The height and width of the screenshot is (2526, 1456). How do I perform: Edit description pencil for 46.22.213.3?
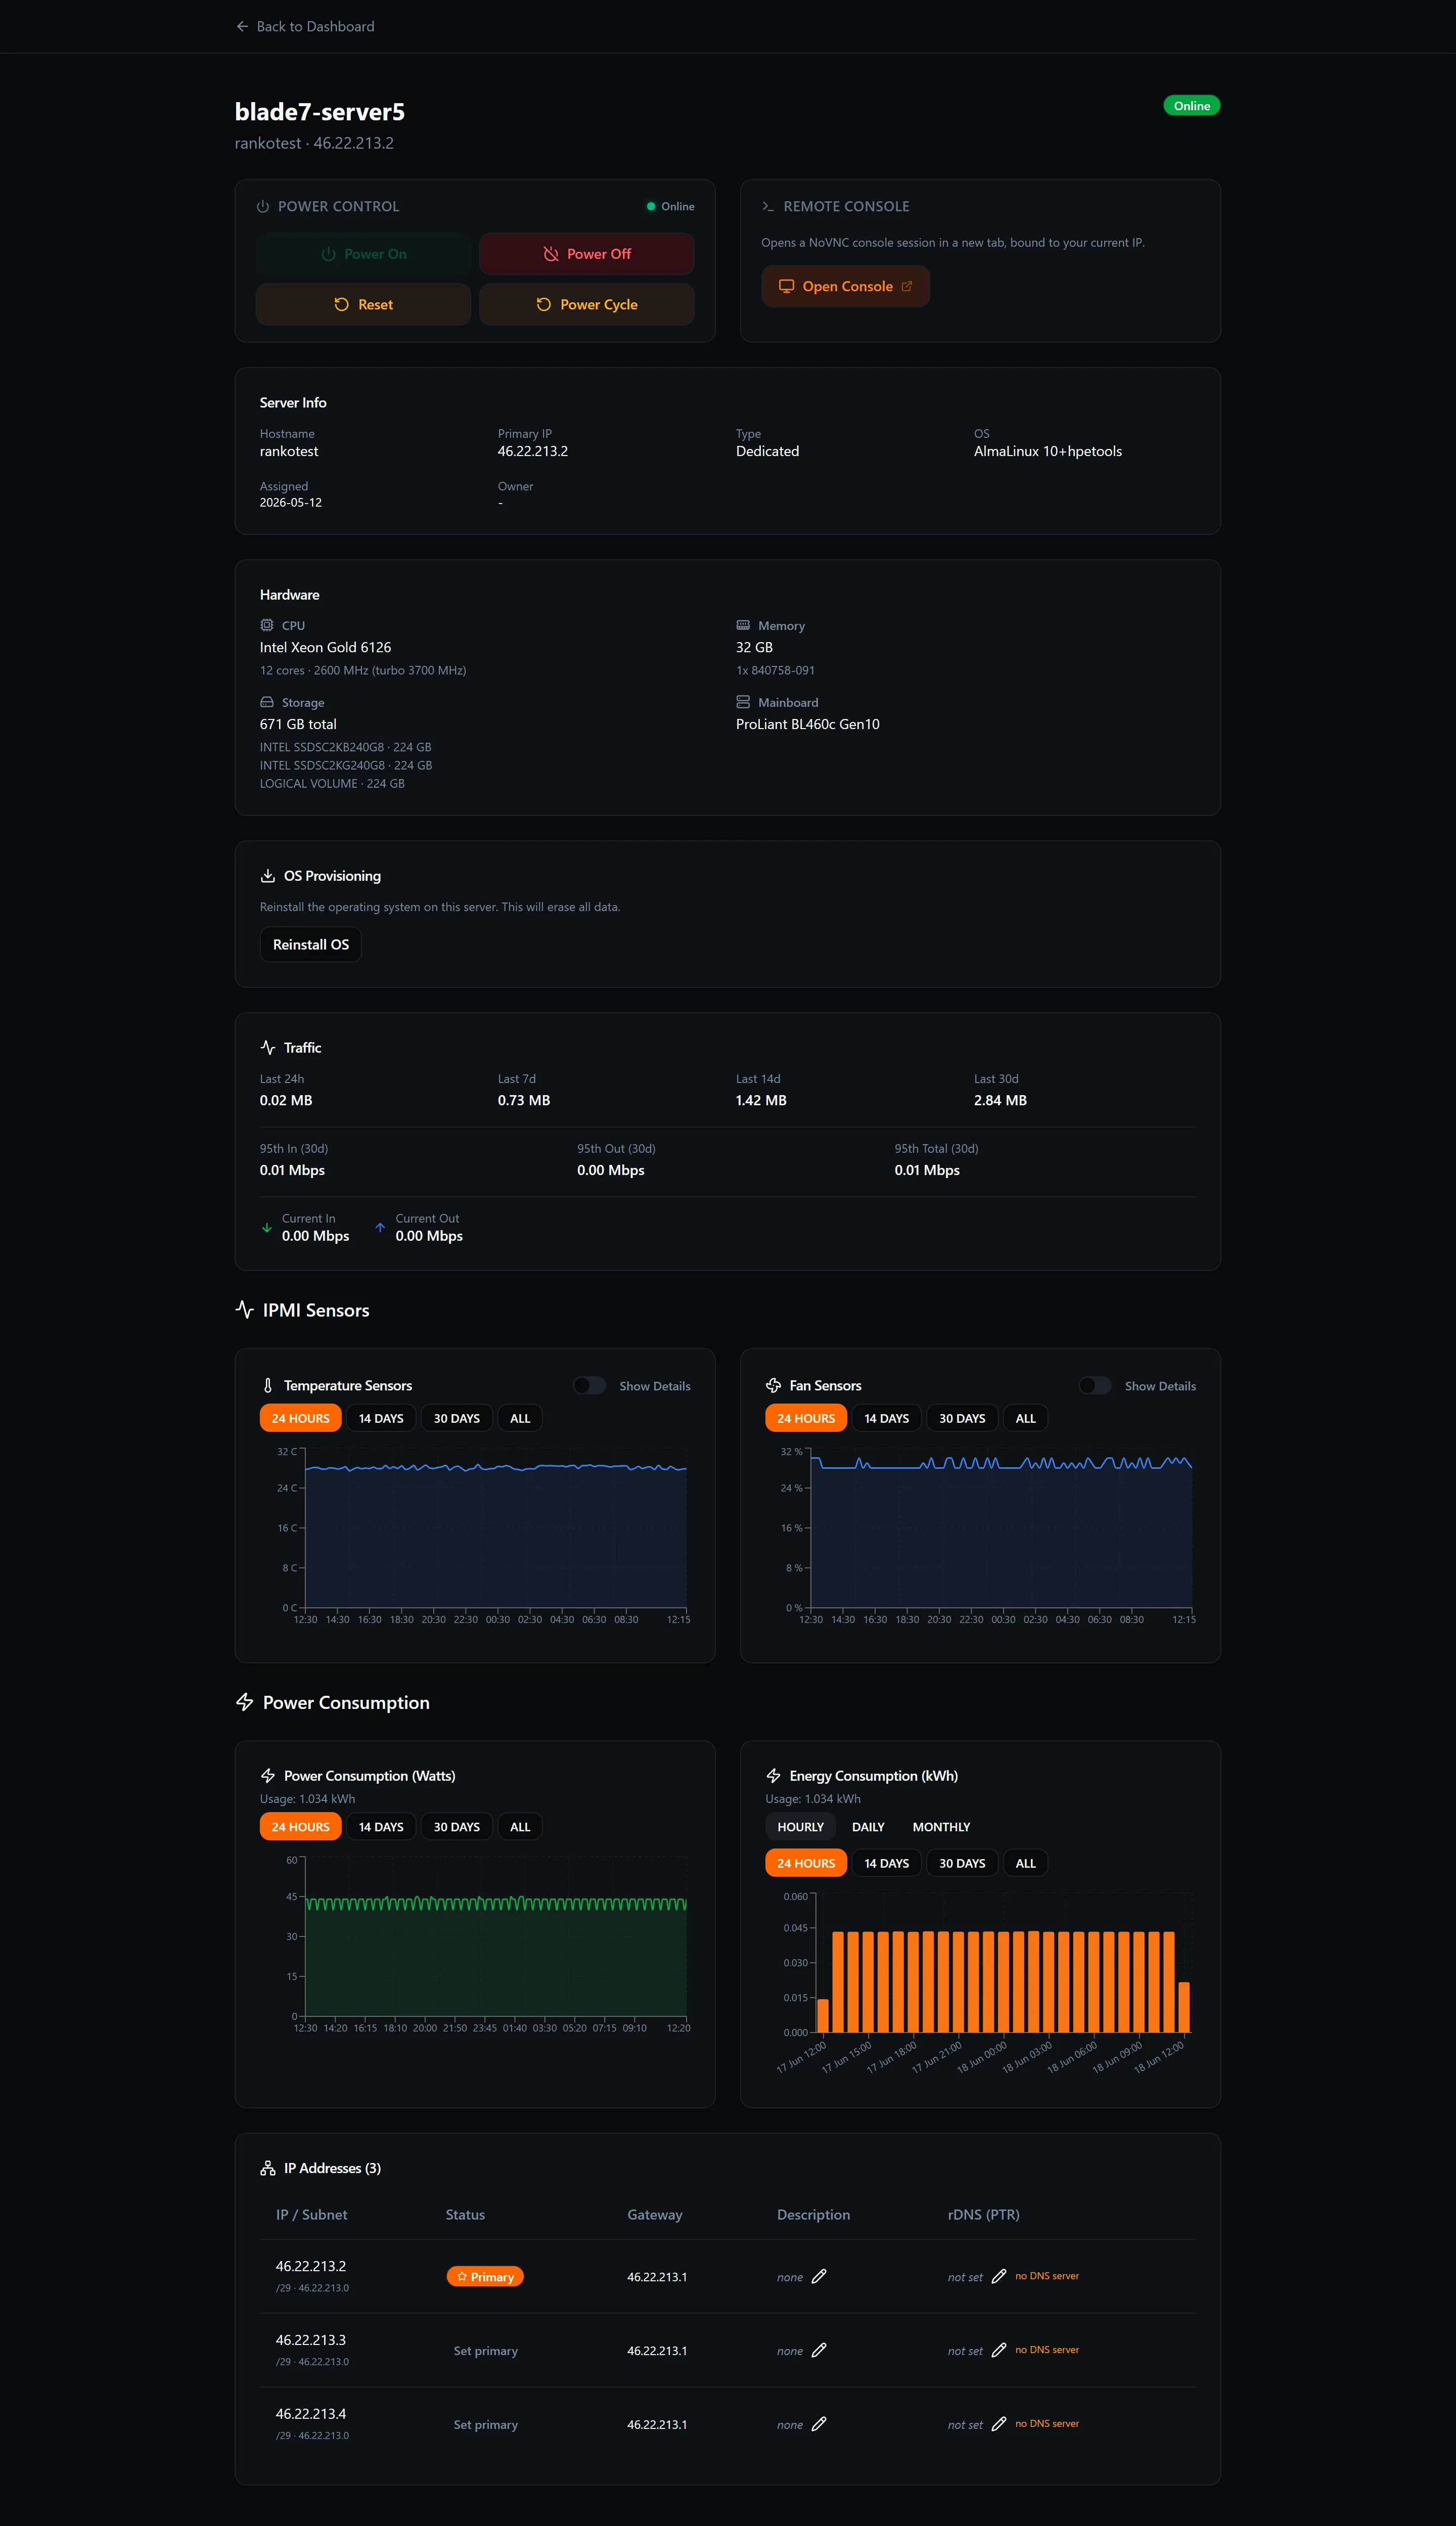point(819,2350)
